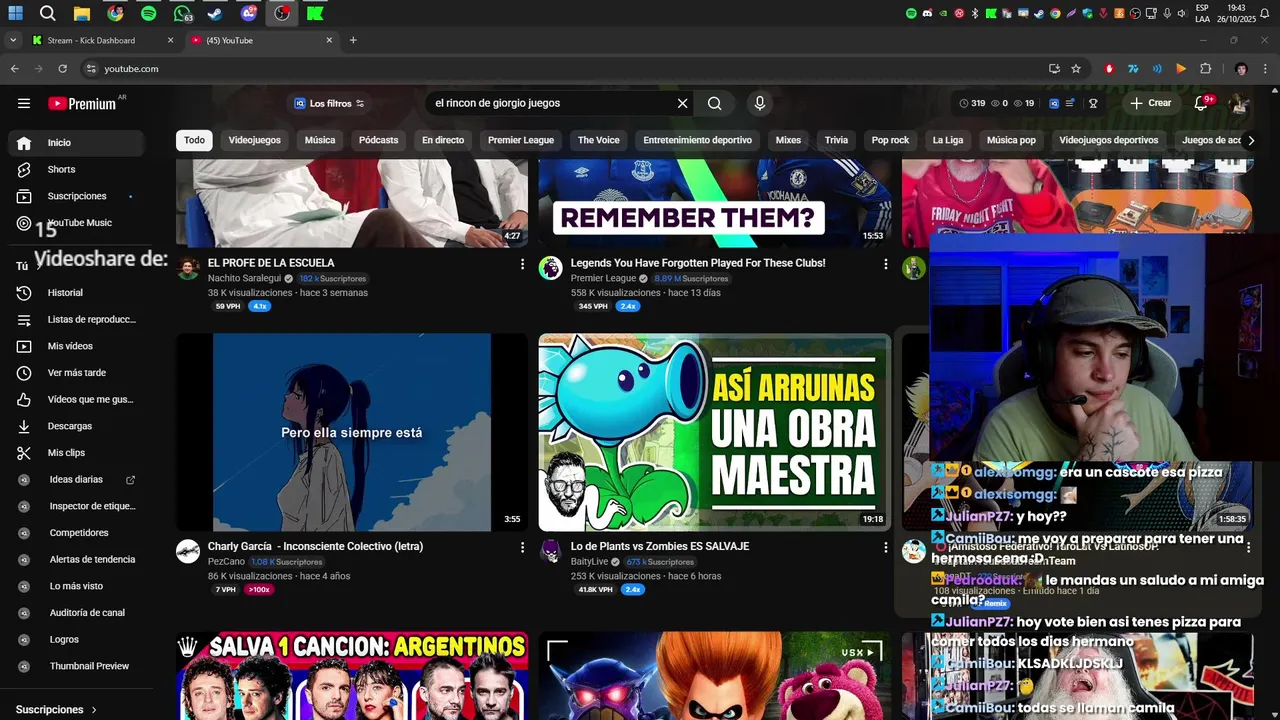The width and height of the screenshot is (1280, 720).
Task: Select the Todo filter chip
Action: tap(194, 140)
